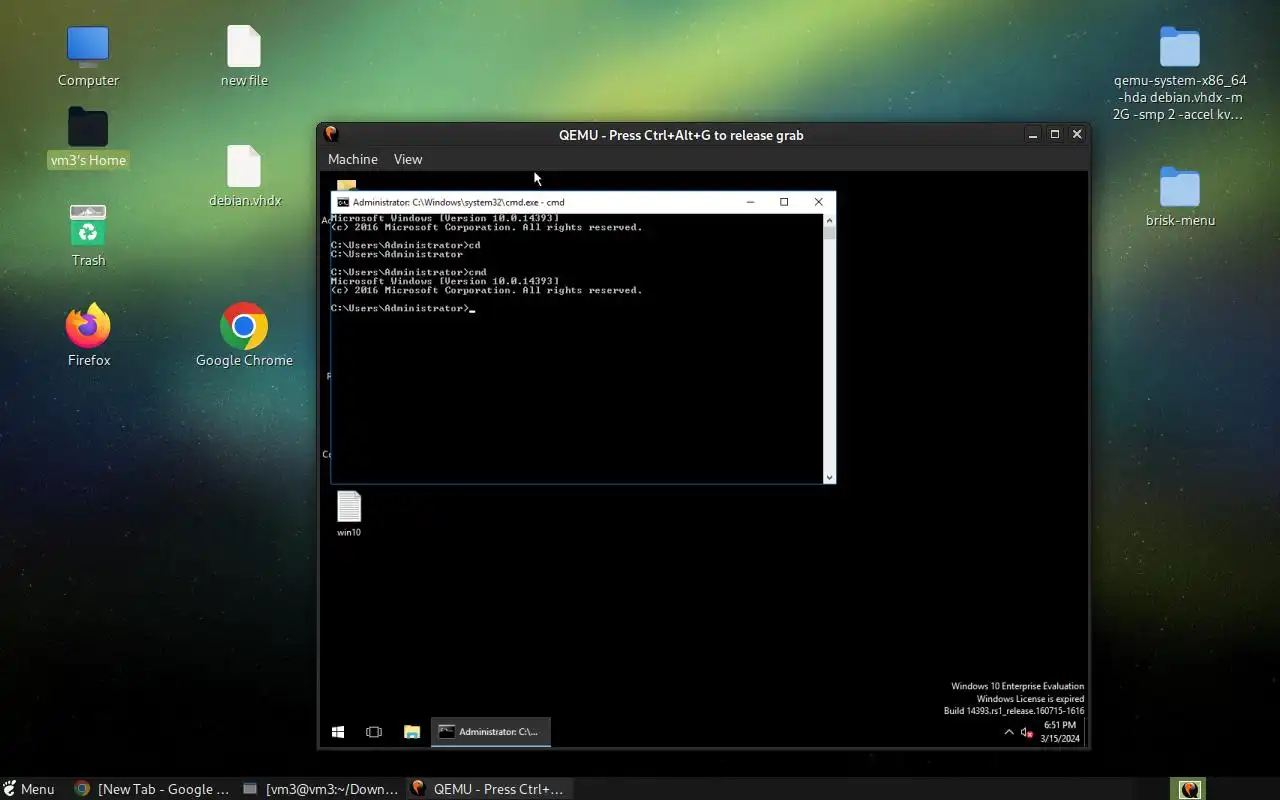Maximize the cmd.exe window
This screenshot has height=800, width=1280.
click(x=784, y=202)
